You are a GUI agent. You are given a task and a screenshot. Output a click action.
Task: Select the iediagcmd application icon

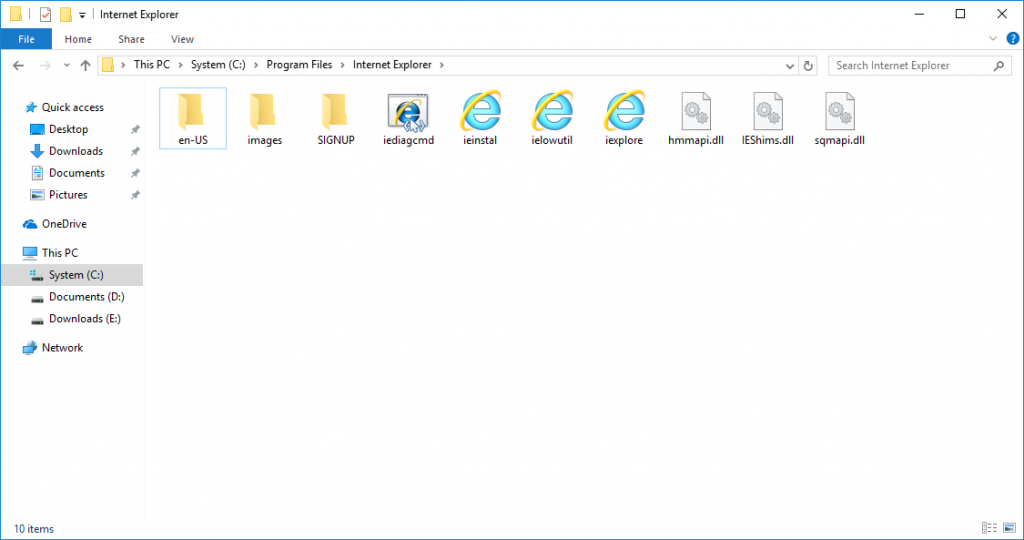click(x=408, y=111)
